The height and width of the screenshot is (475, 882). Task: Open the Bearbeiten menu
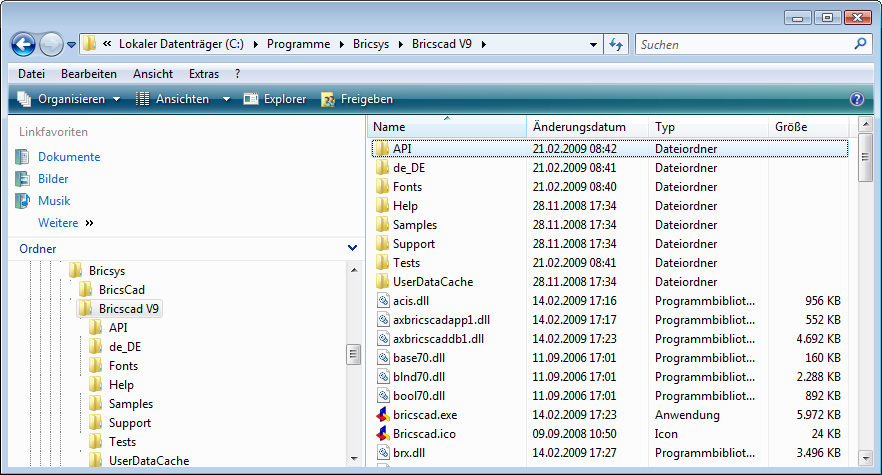click(x=89, y=74)
